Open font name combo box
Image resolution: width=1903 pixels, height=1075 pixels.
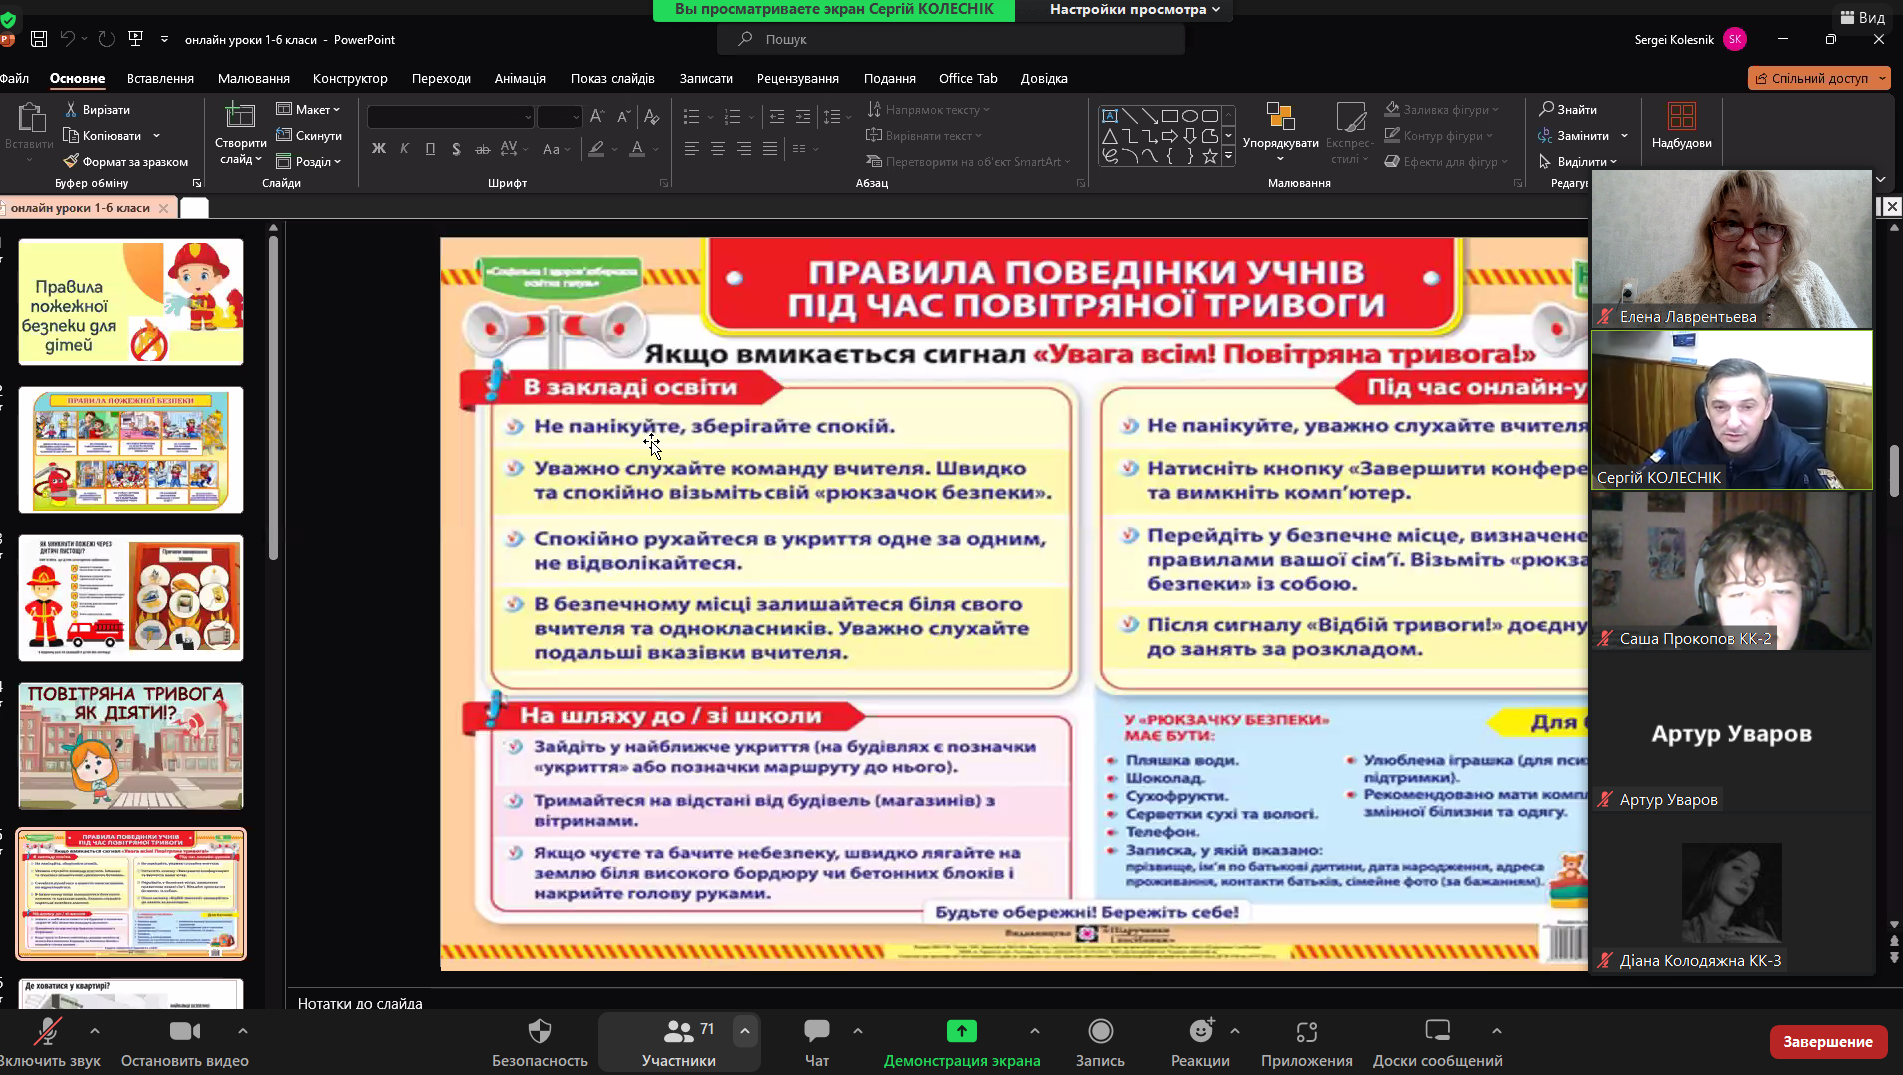pyautogui.click(x=450, y=117)
